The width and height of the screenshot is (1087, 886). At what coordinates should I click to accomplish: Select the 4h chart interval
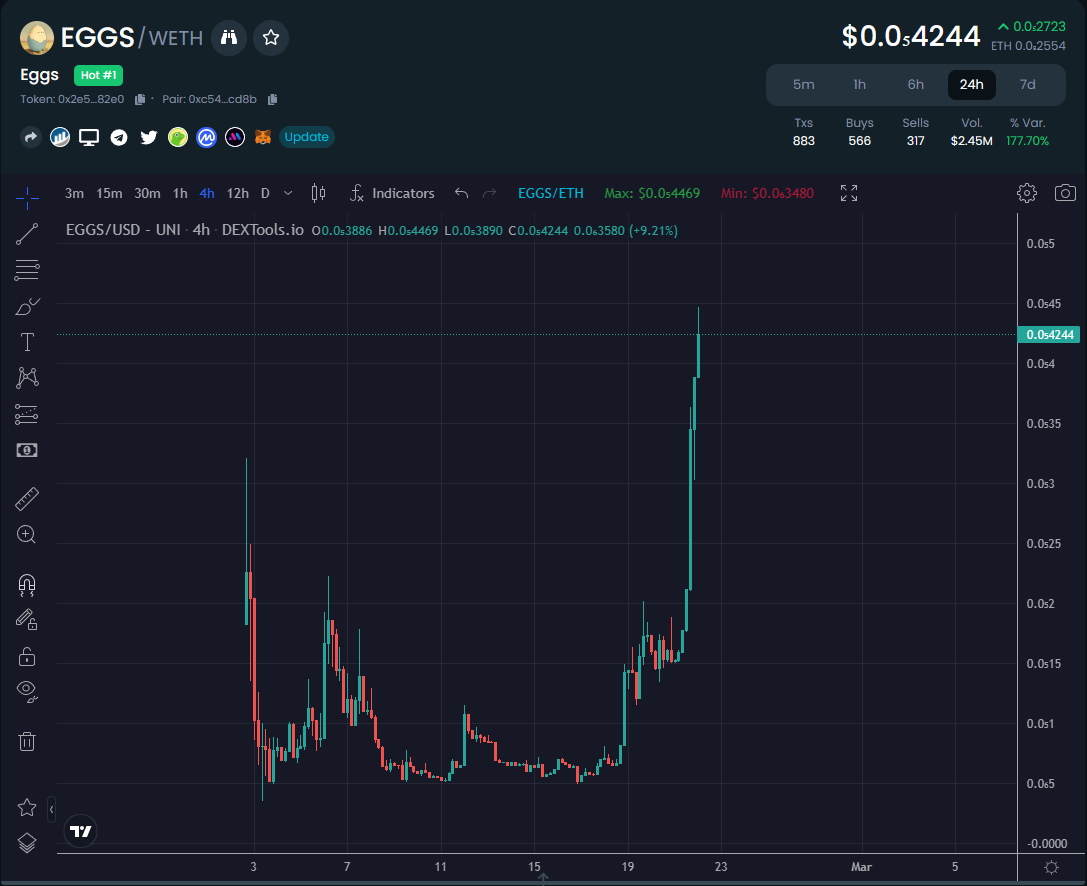207,193
